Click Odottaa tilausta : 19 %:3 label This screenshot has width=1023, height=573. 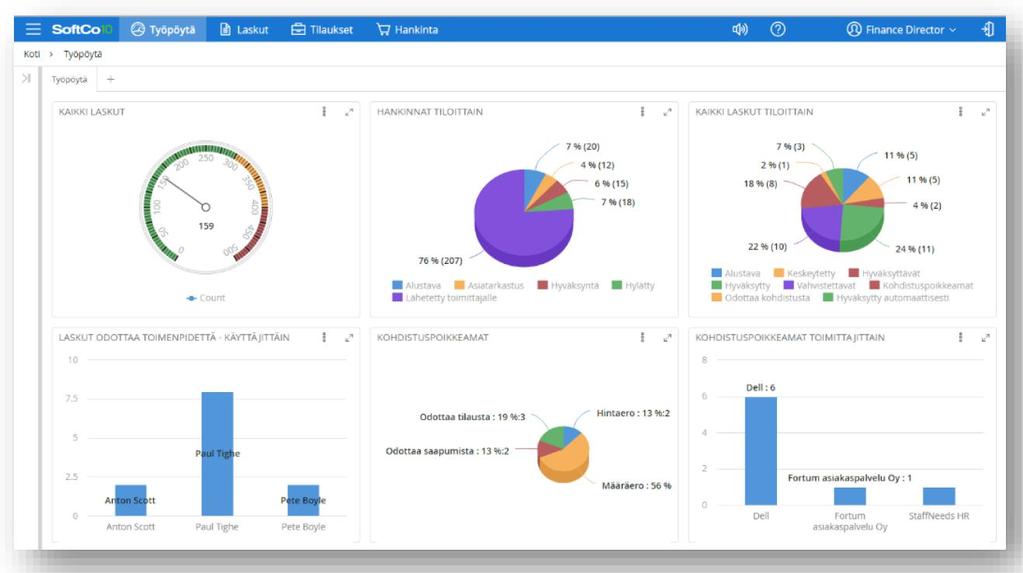[x=472, y=417]
